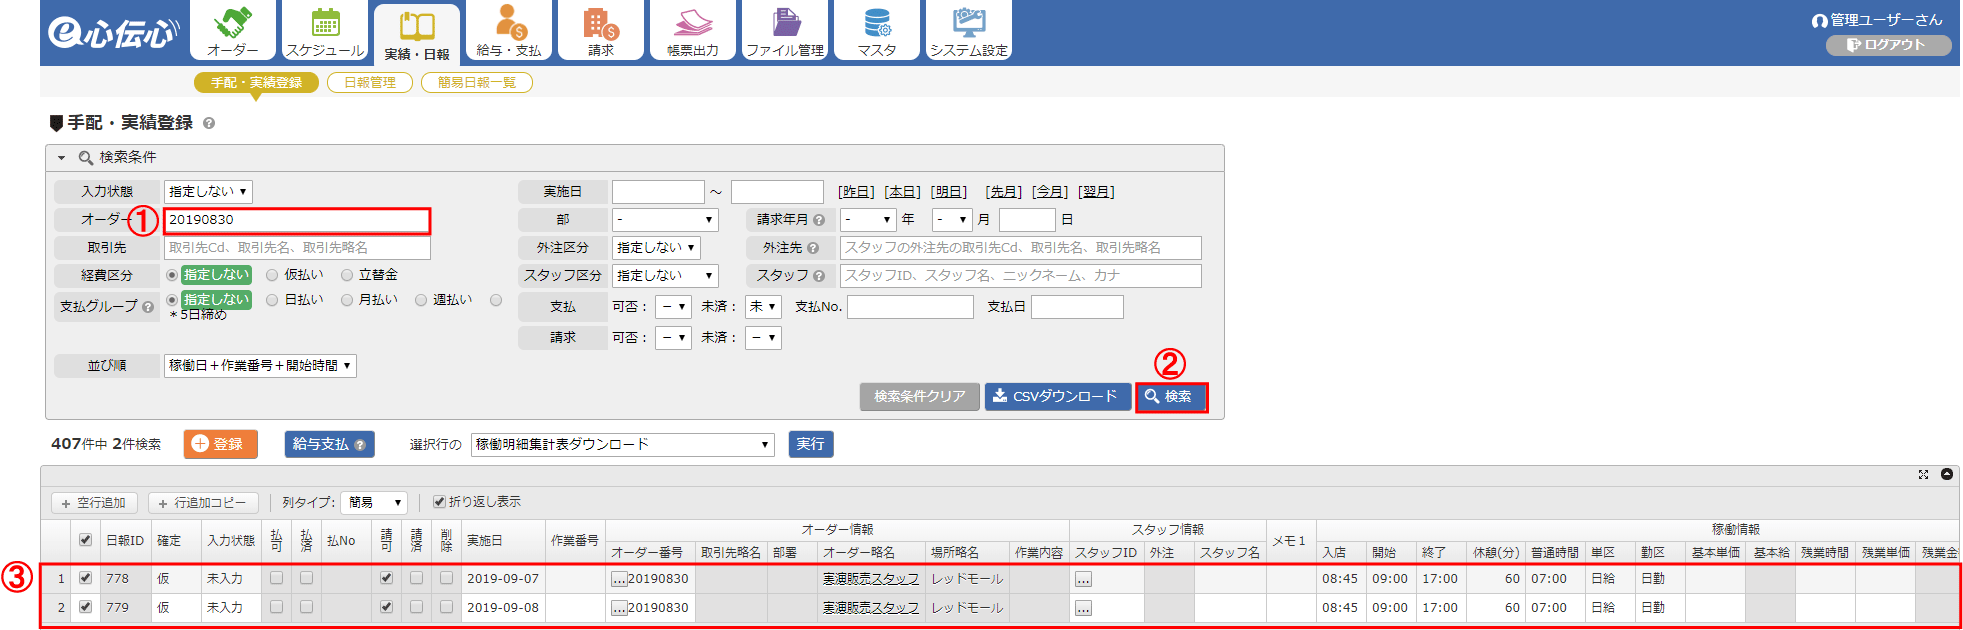
Task: Click the 実行 button
Action: click(811, 444)
